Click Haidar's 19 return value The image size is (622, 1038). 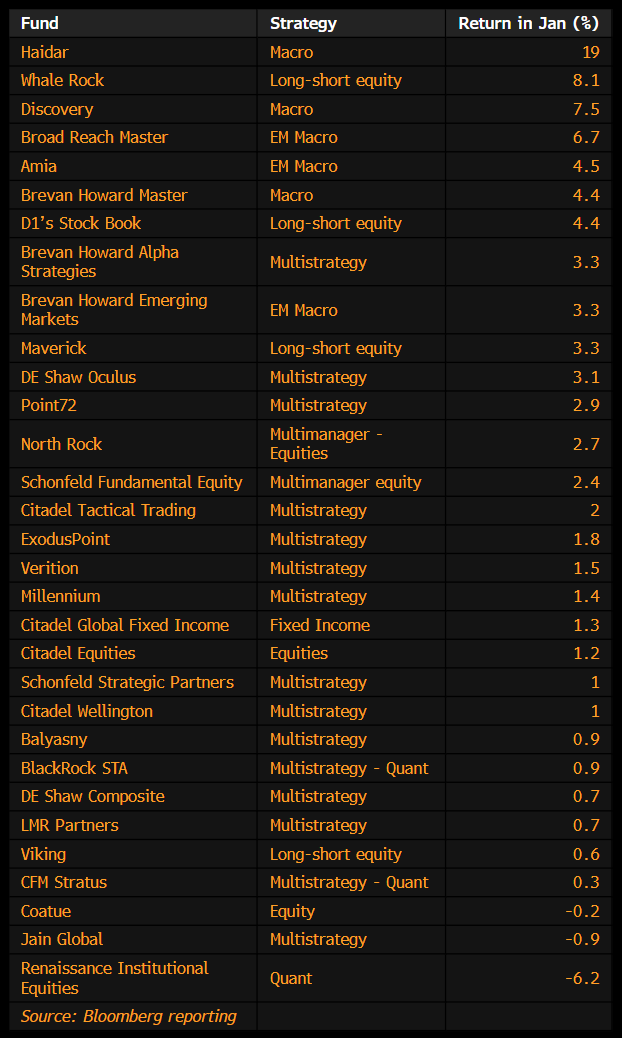[x=591, y=52]
